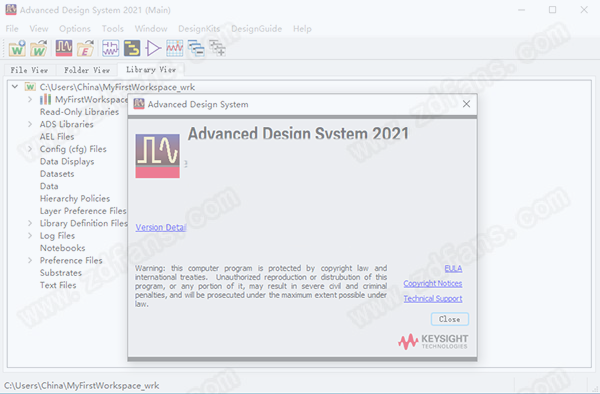The width and height of the screenshot is (600, 394).
Task: Open an example workspace (E folder icon)
Action: pos(85,48)
